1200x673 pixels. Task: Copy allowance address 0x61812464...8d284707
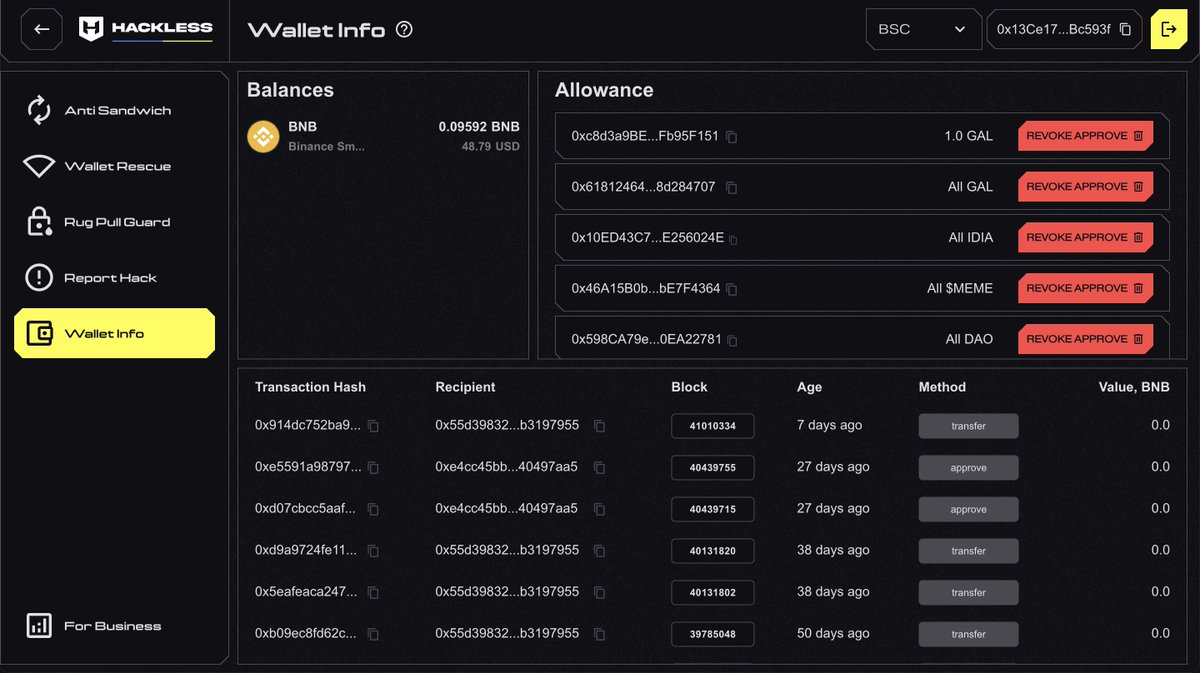[732, 188]
